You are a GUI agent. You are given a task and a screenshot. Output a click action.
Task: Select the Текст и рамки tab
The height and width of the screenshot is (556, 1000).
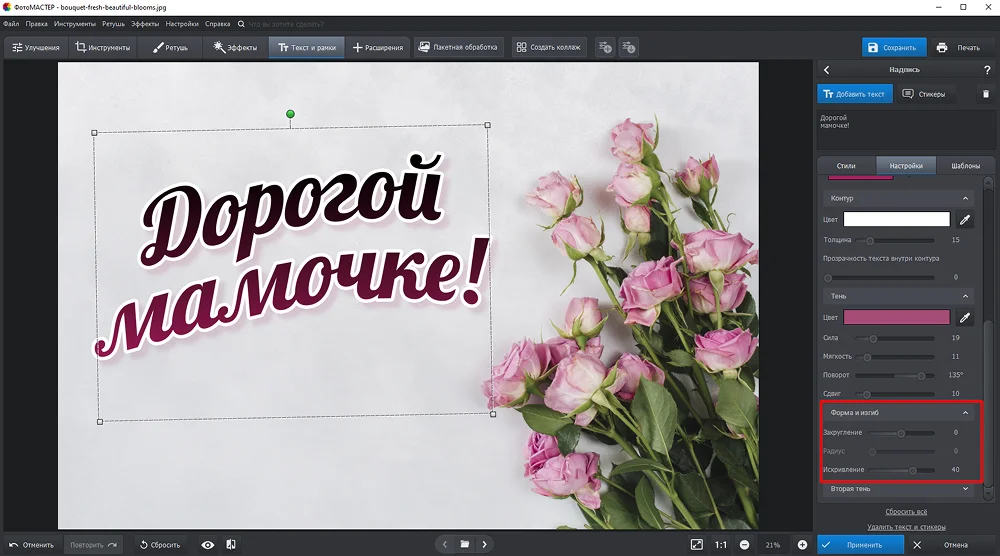pyautogui.click(x=307, y=47)
